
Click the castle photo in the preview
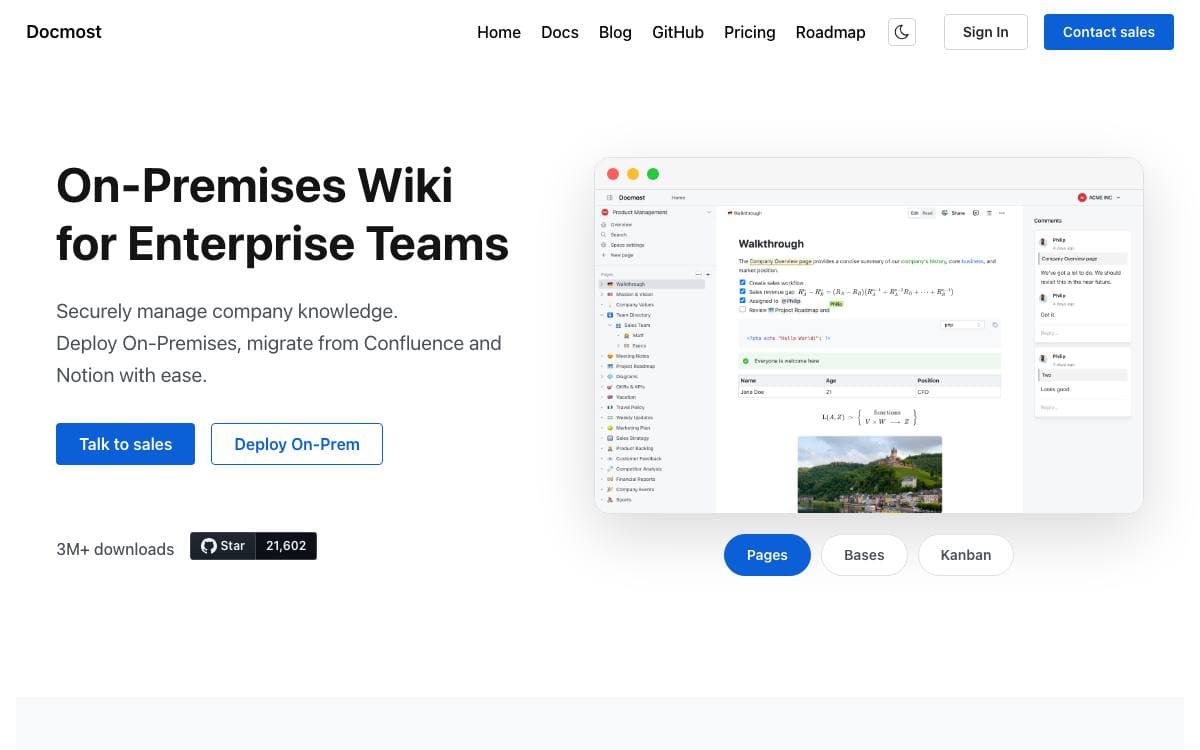pyautogui.click(x=869, y=474)
